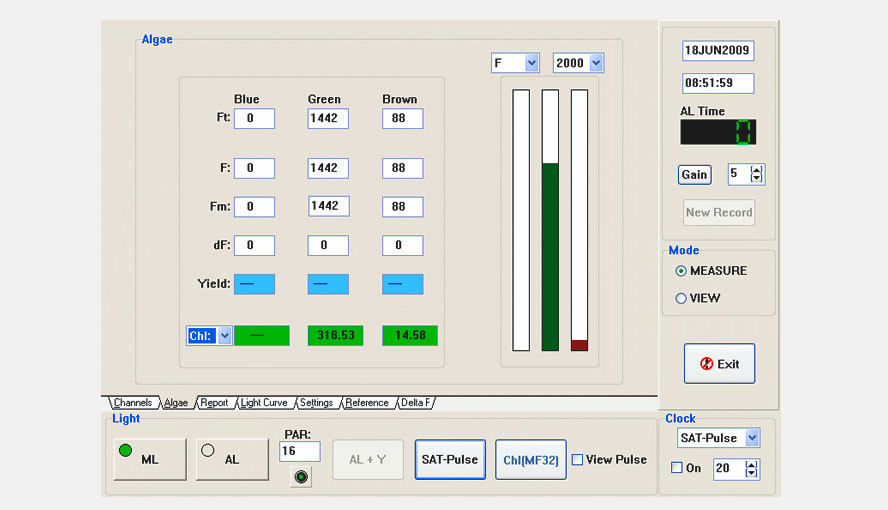The height and width of the screenshot is (510, 888).
Task: Click the clock interval field showing 20
Action: pos(729,469)
